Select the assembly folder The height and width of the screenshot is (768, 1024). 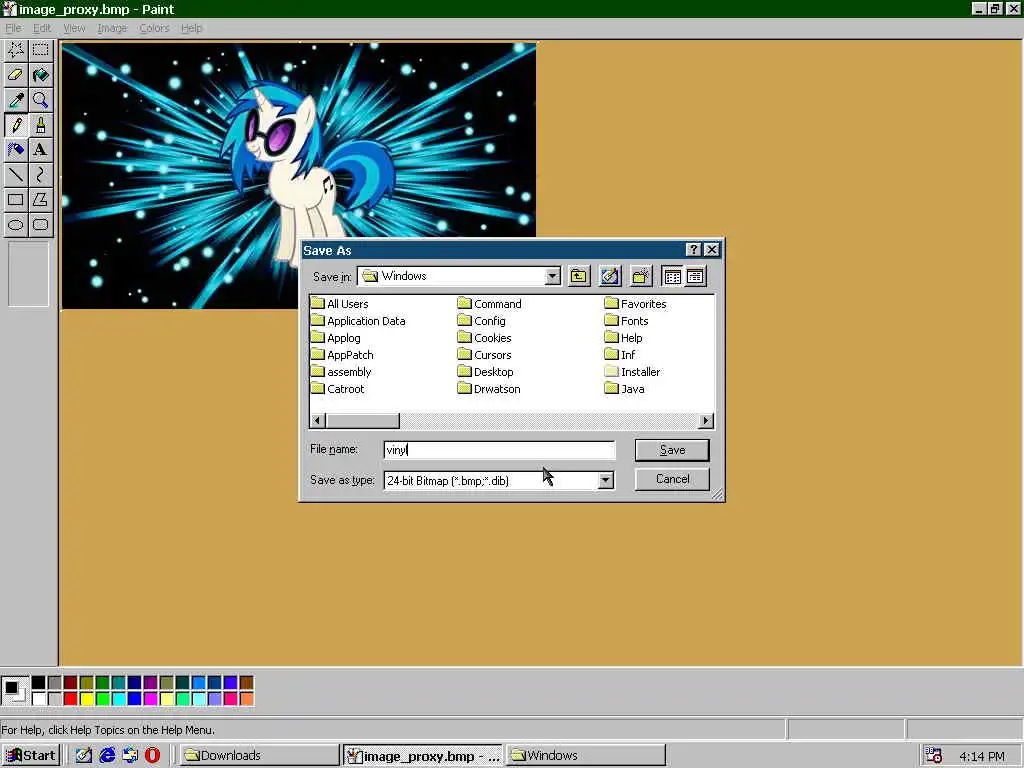(x=341, y=372)
